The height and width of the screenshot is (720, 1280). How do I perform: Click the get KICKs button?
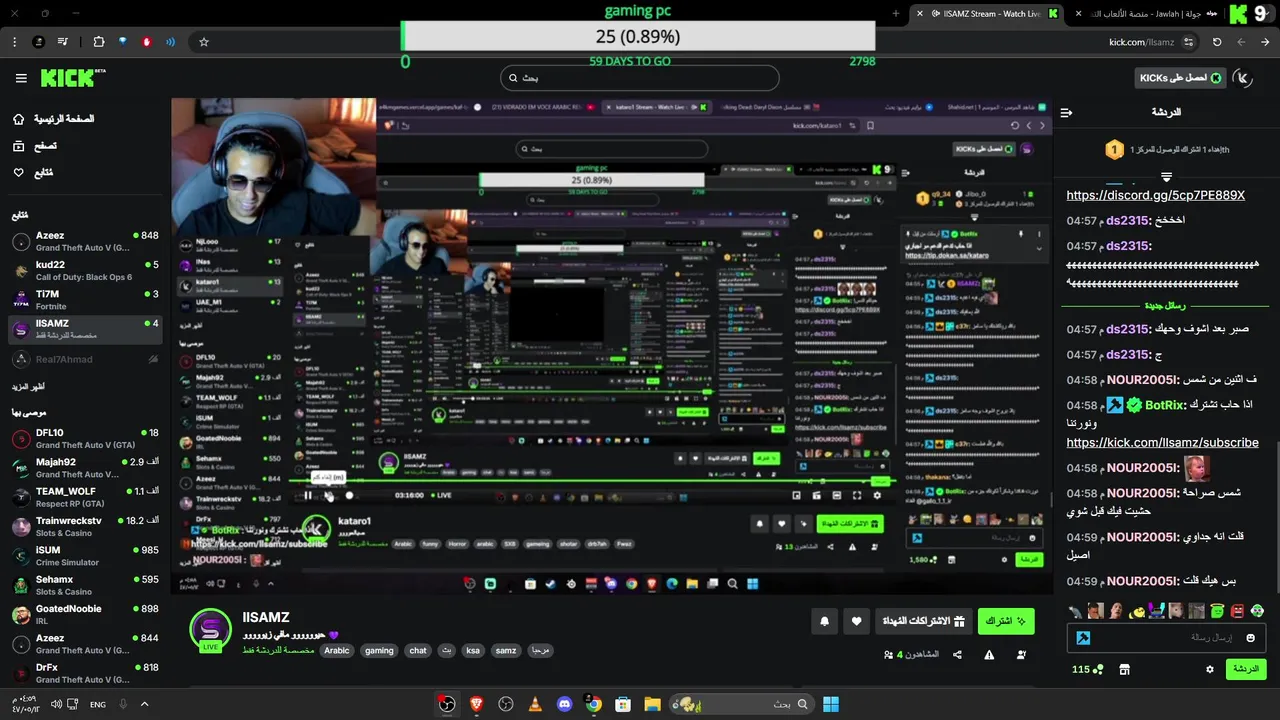pyautogui.click(x=1180, y=78)
